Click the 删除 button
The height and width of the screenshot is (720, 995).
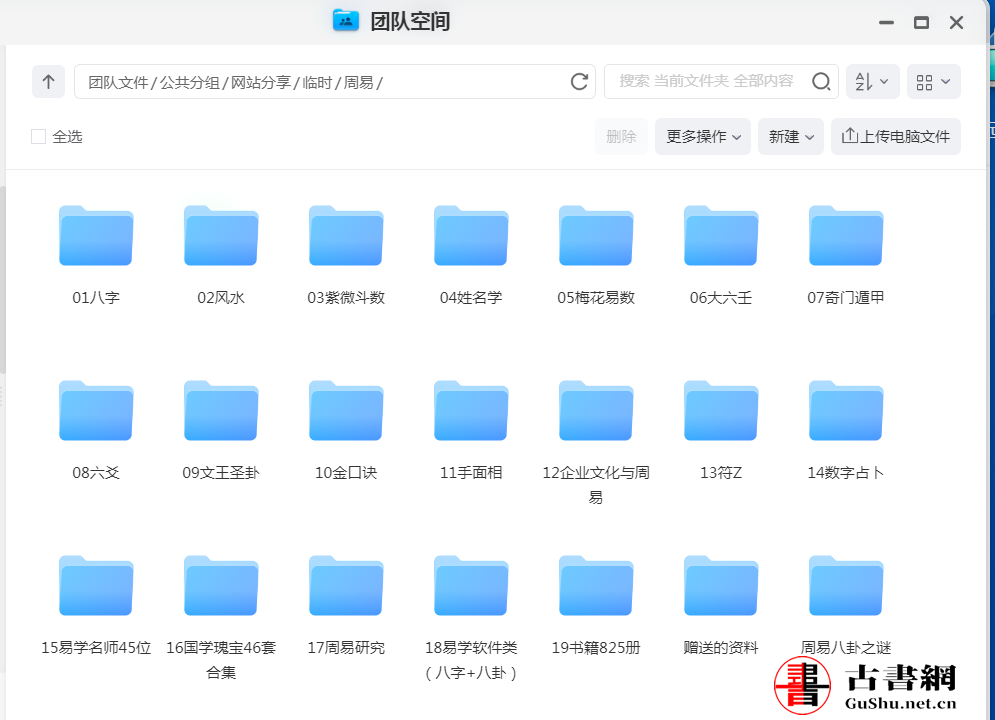pyautogui.click(x=621, y=136)
